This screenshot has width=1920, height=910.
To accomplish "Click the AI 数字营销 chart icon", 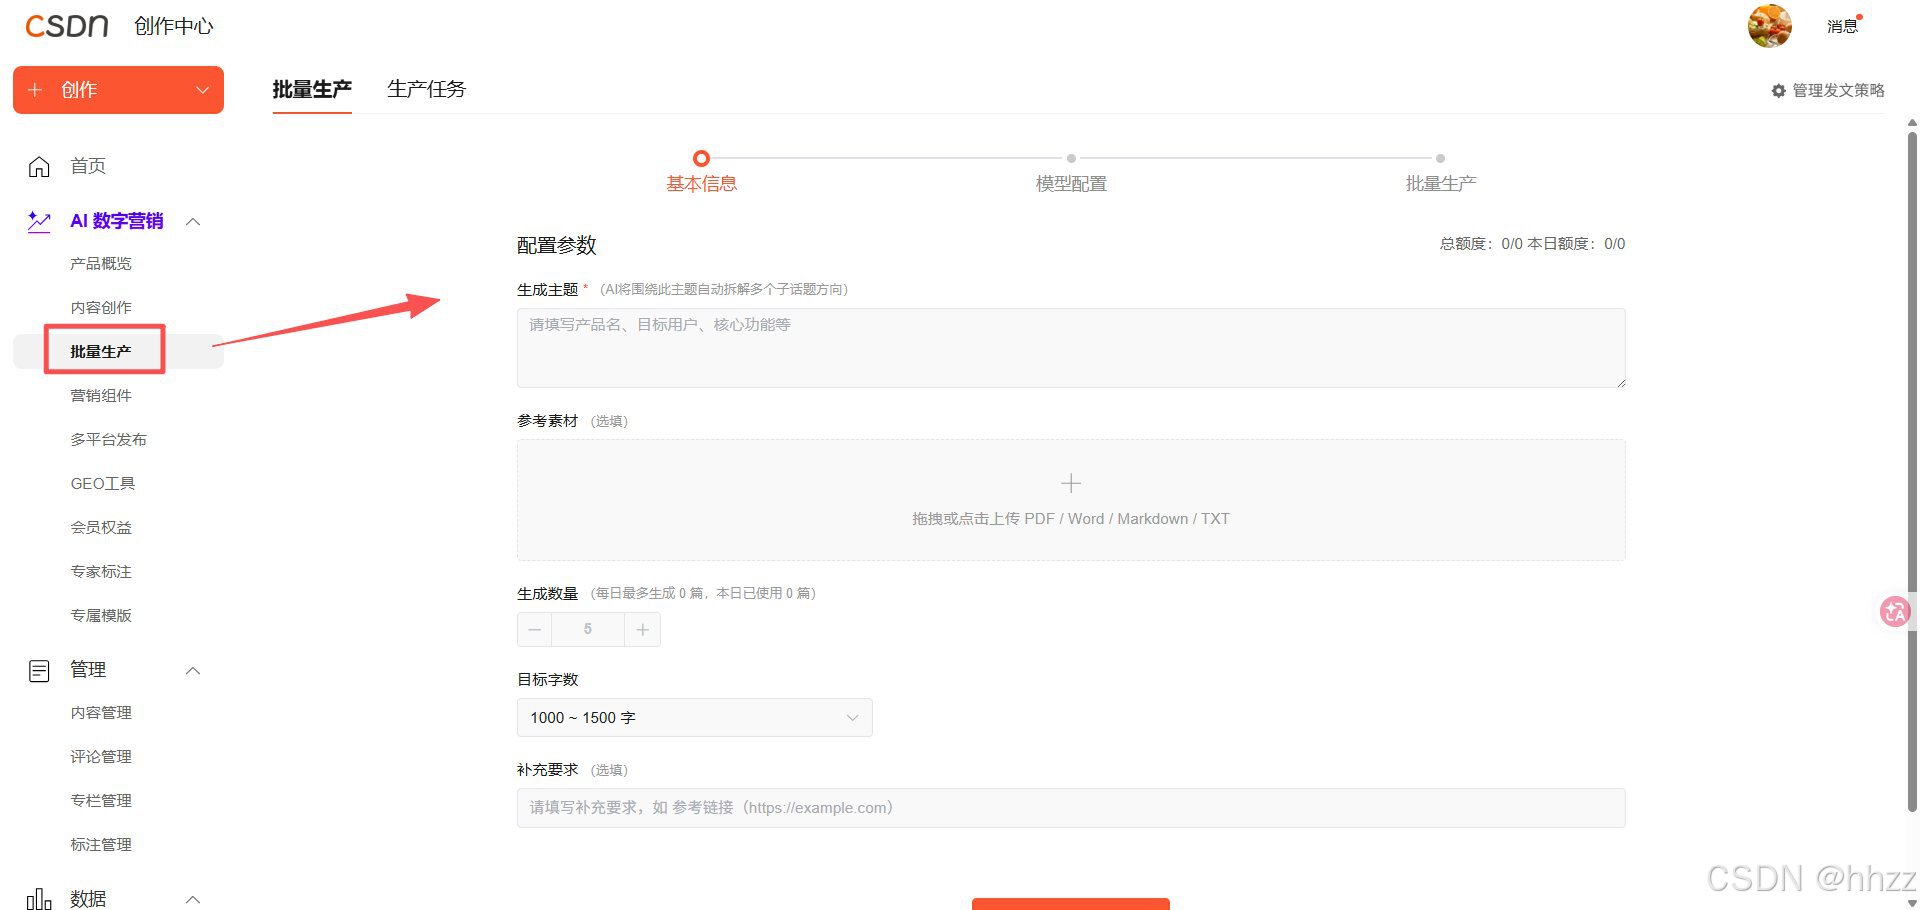I will point(39,221).
